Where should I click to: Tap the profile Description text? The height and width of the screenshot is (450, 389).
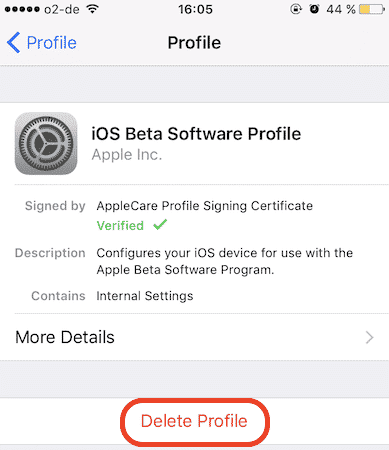pyautogui.click(x=225, y=261)
